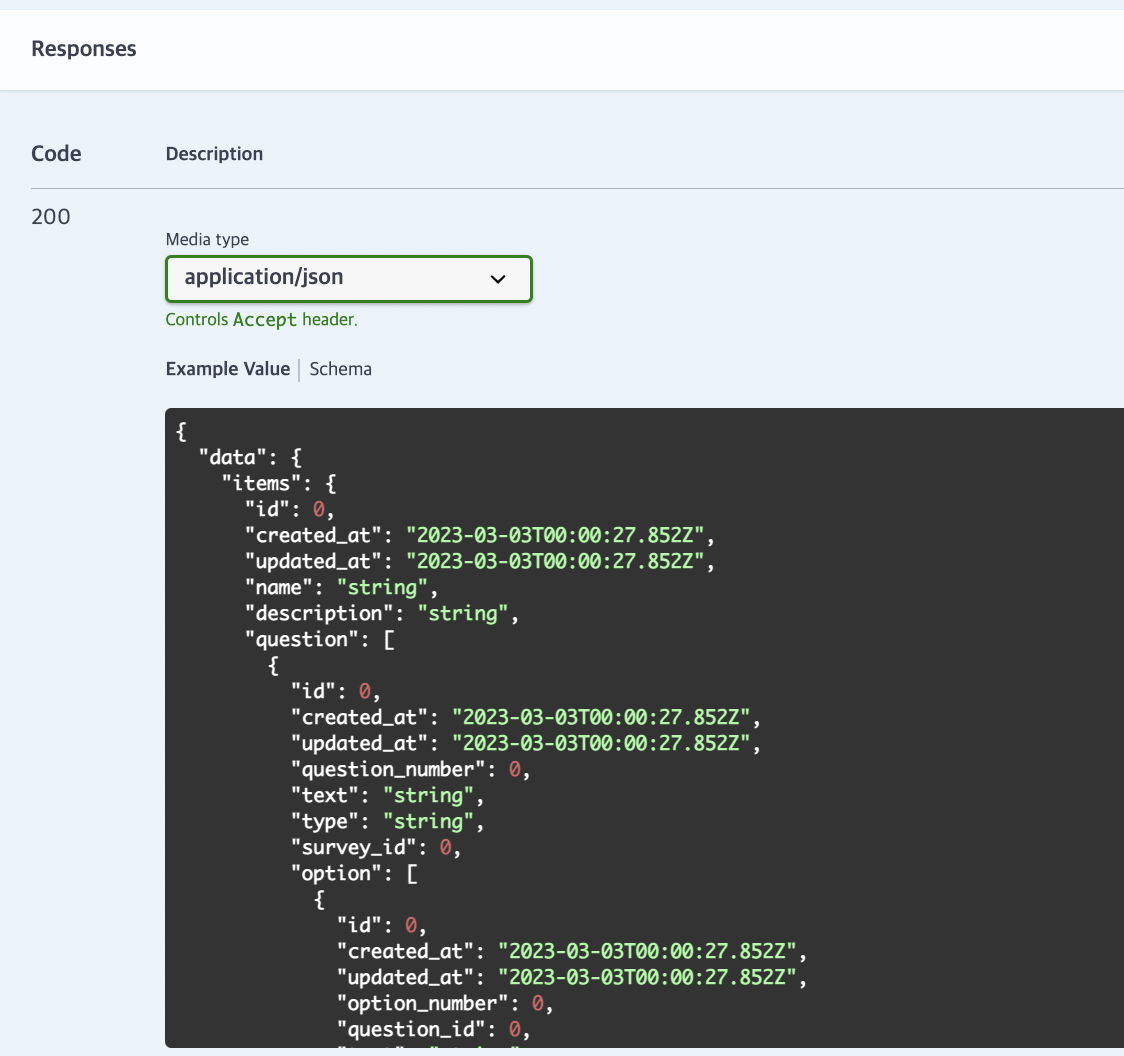This screenshot has height=1056, width=1124.
Task: Click the "option_number": 0 line
Action: click(444, 1004)
